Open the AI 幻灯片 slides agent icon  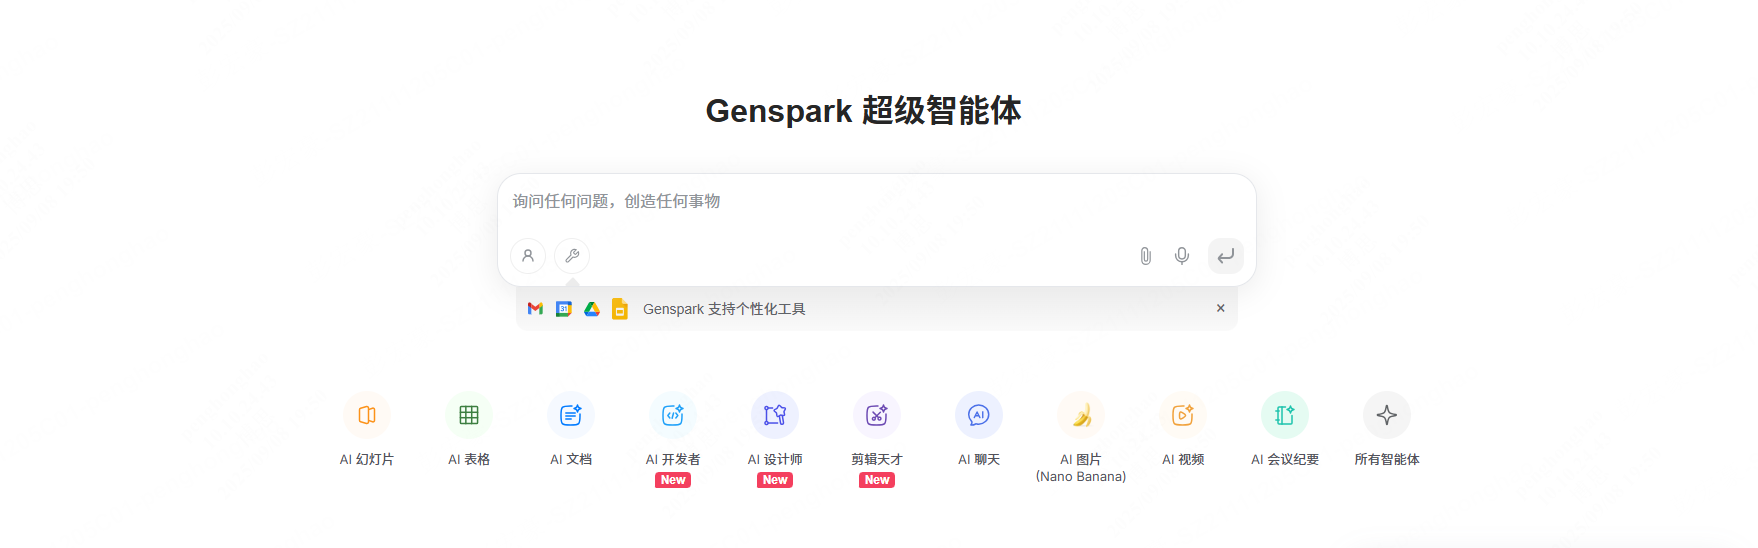367,415
